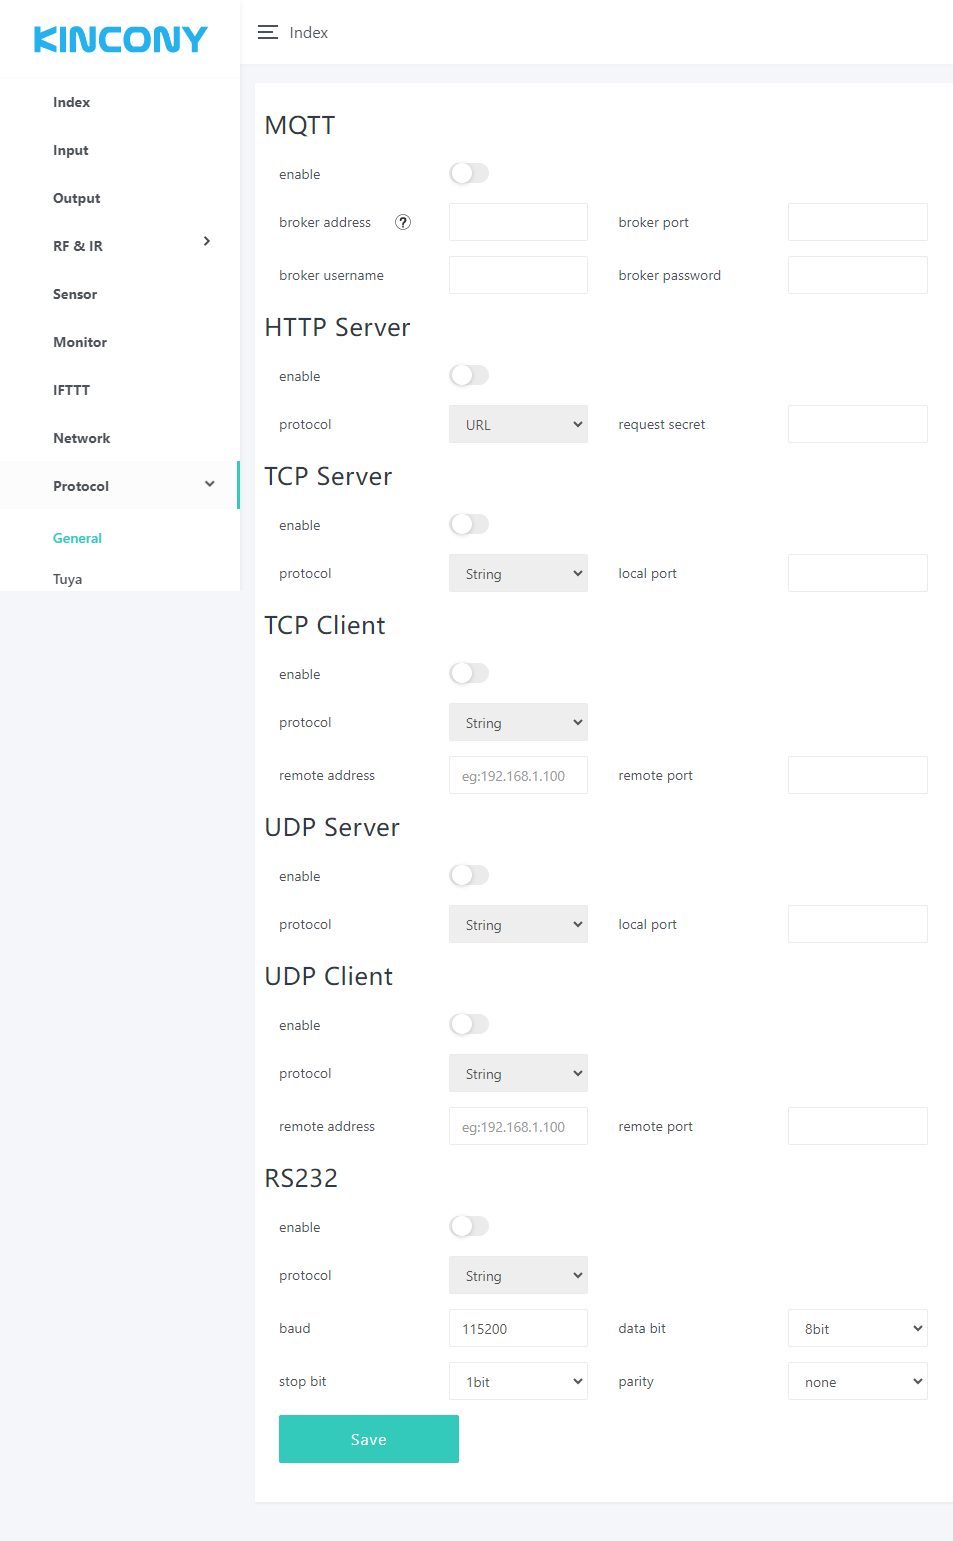Click the Save button
The image size is (953, 1541).
368,1439
